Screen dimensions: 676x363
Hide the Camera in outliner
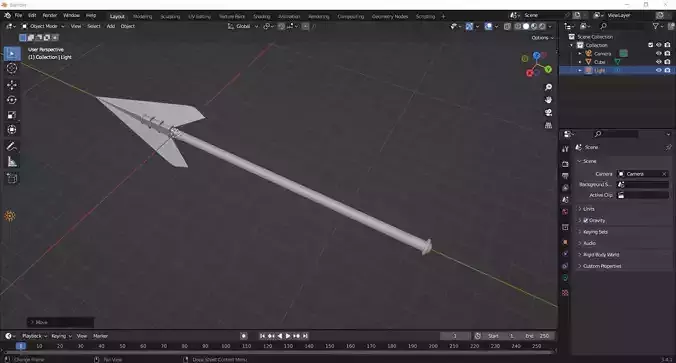click(x=659, y=53)
